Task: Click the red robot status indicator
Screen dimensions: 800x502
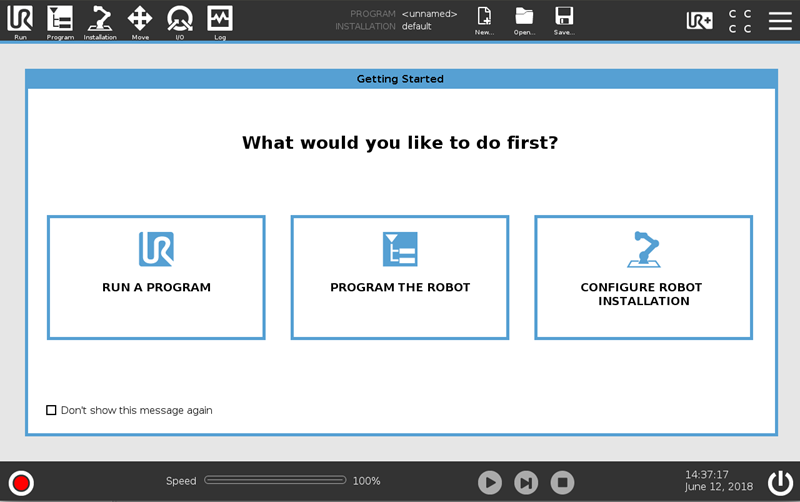Action: point(21,483)
